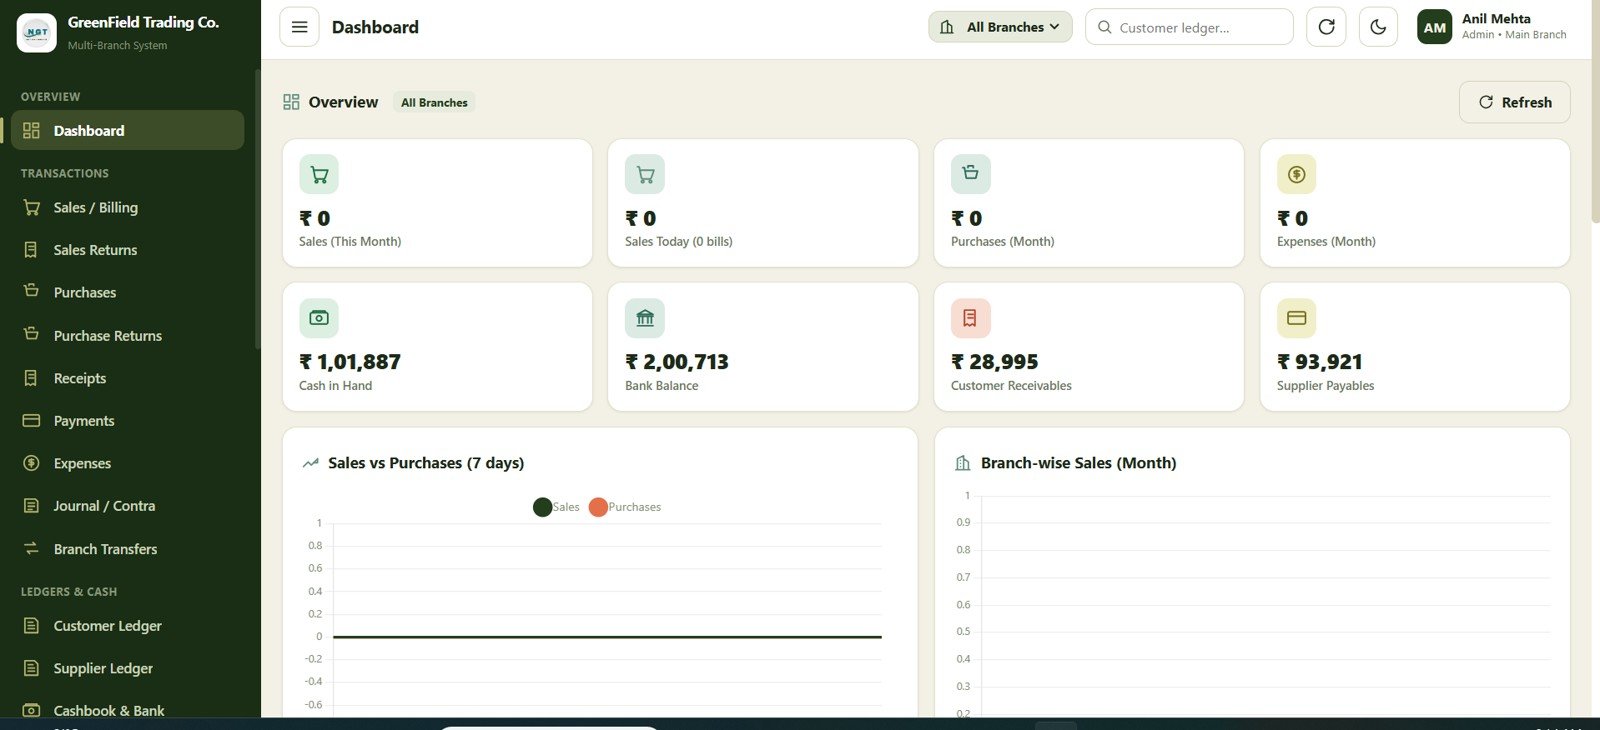
Task: Click the Purchases (Month) basket icon
Action: [971, 174]
